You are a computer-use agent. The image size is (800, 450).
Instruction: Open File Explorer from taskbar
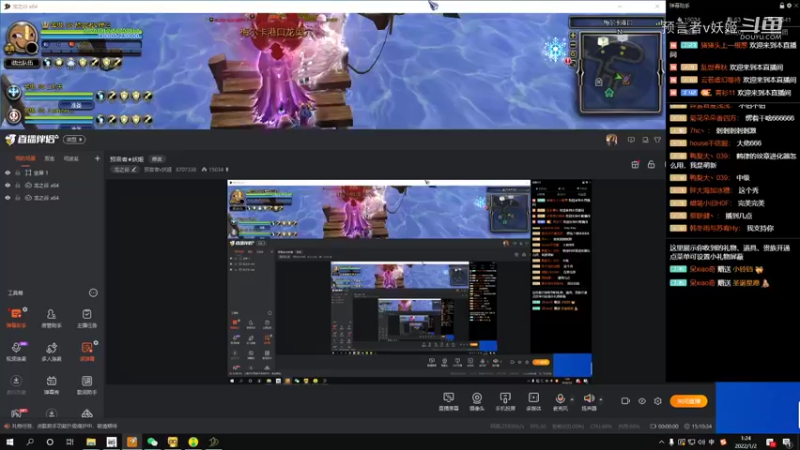91,442
